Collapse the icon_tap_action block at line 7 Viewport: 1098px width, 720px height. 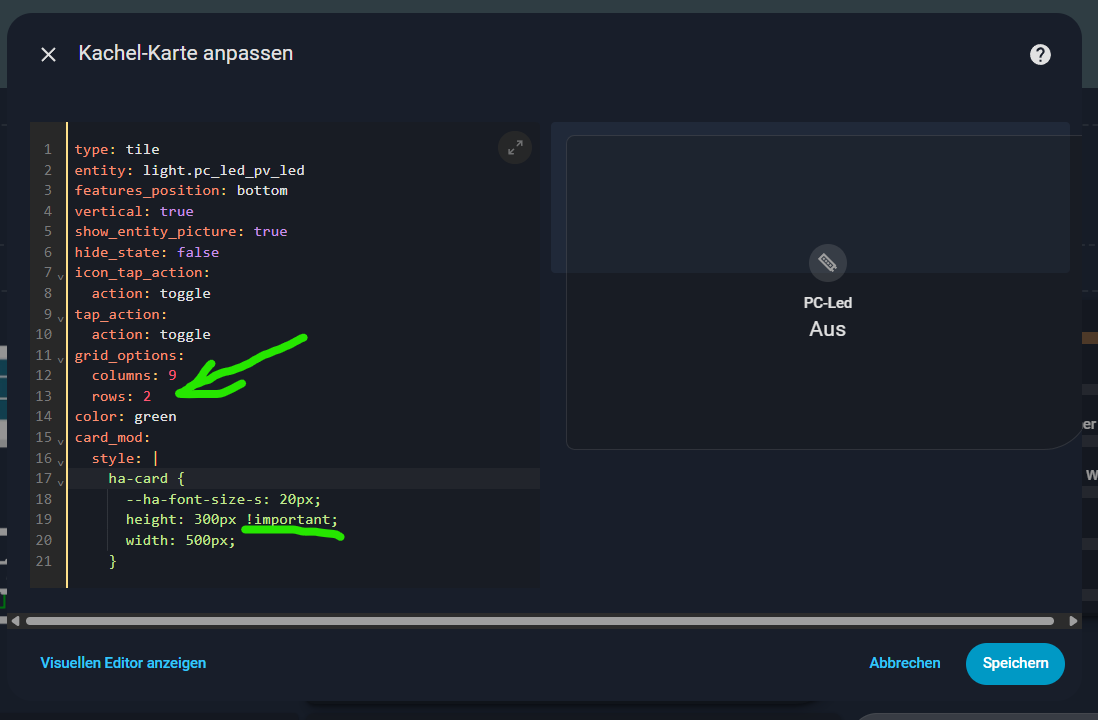(x=61, y=275)
